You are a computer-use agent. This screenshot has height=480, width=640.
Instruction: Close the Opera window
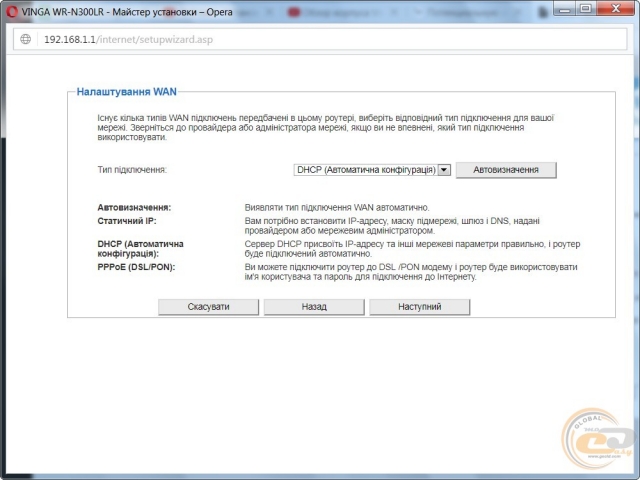click(616, 8)
